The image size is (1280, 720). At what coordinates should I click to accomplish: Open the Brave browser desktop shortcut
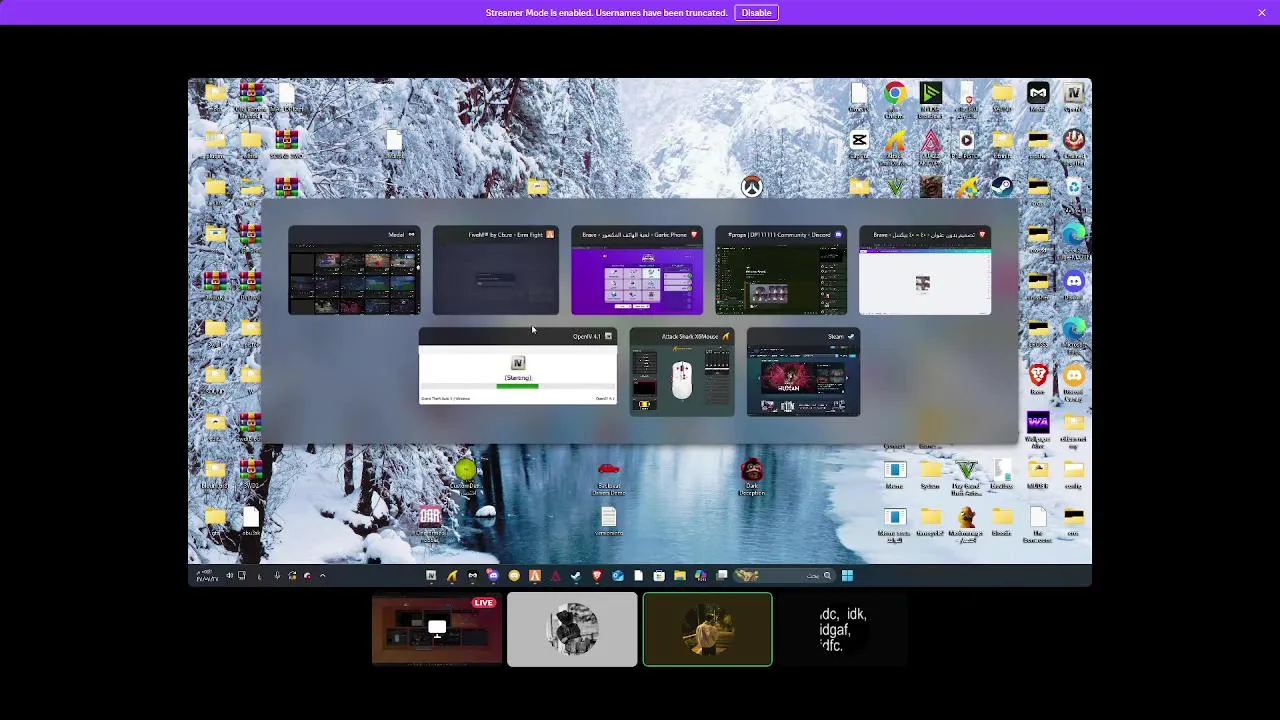pyautogui.click(x=1038, y=375)
